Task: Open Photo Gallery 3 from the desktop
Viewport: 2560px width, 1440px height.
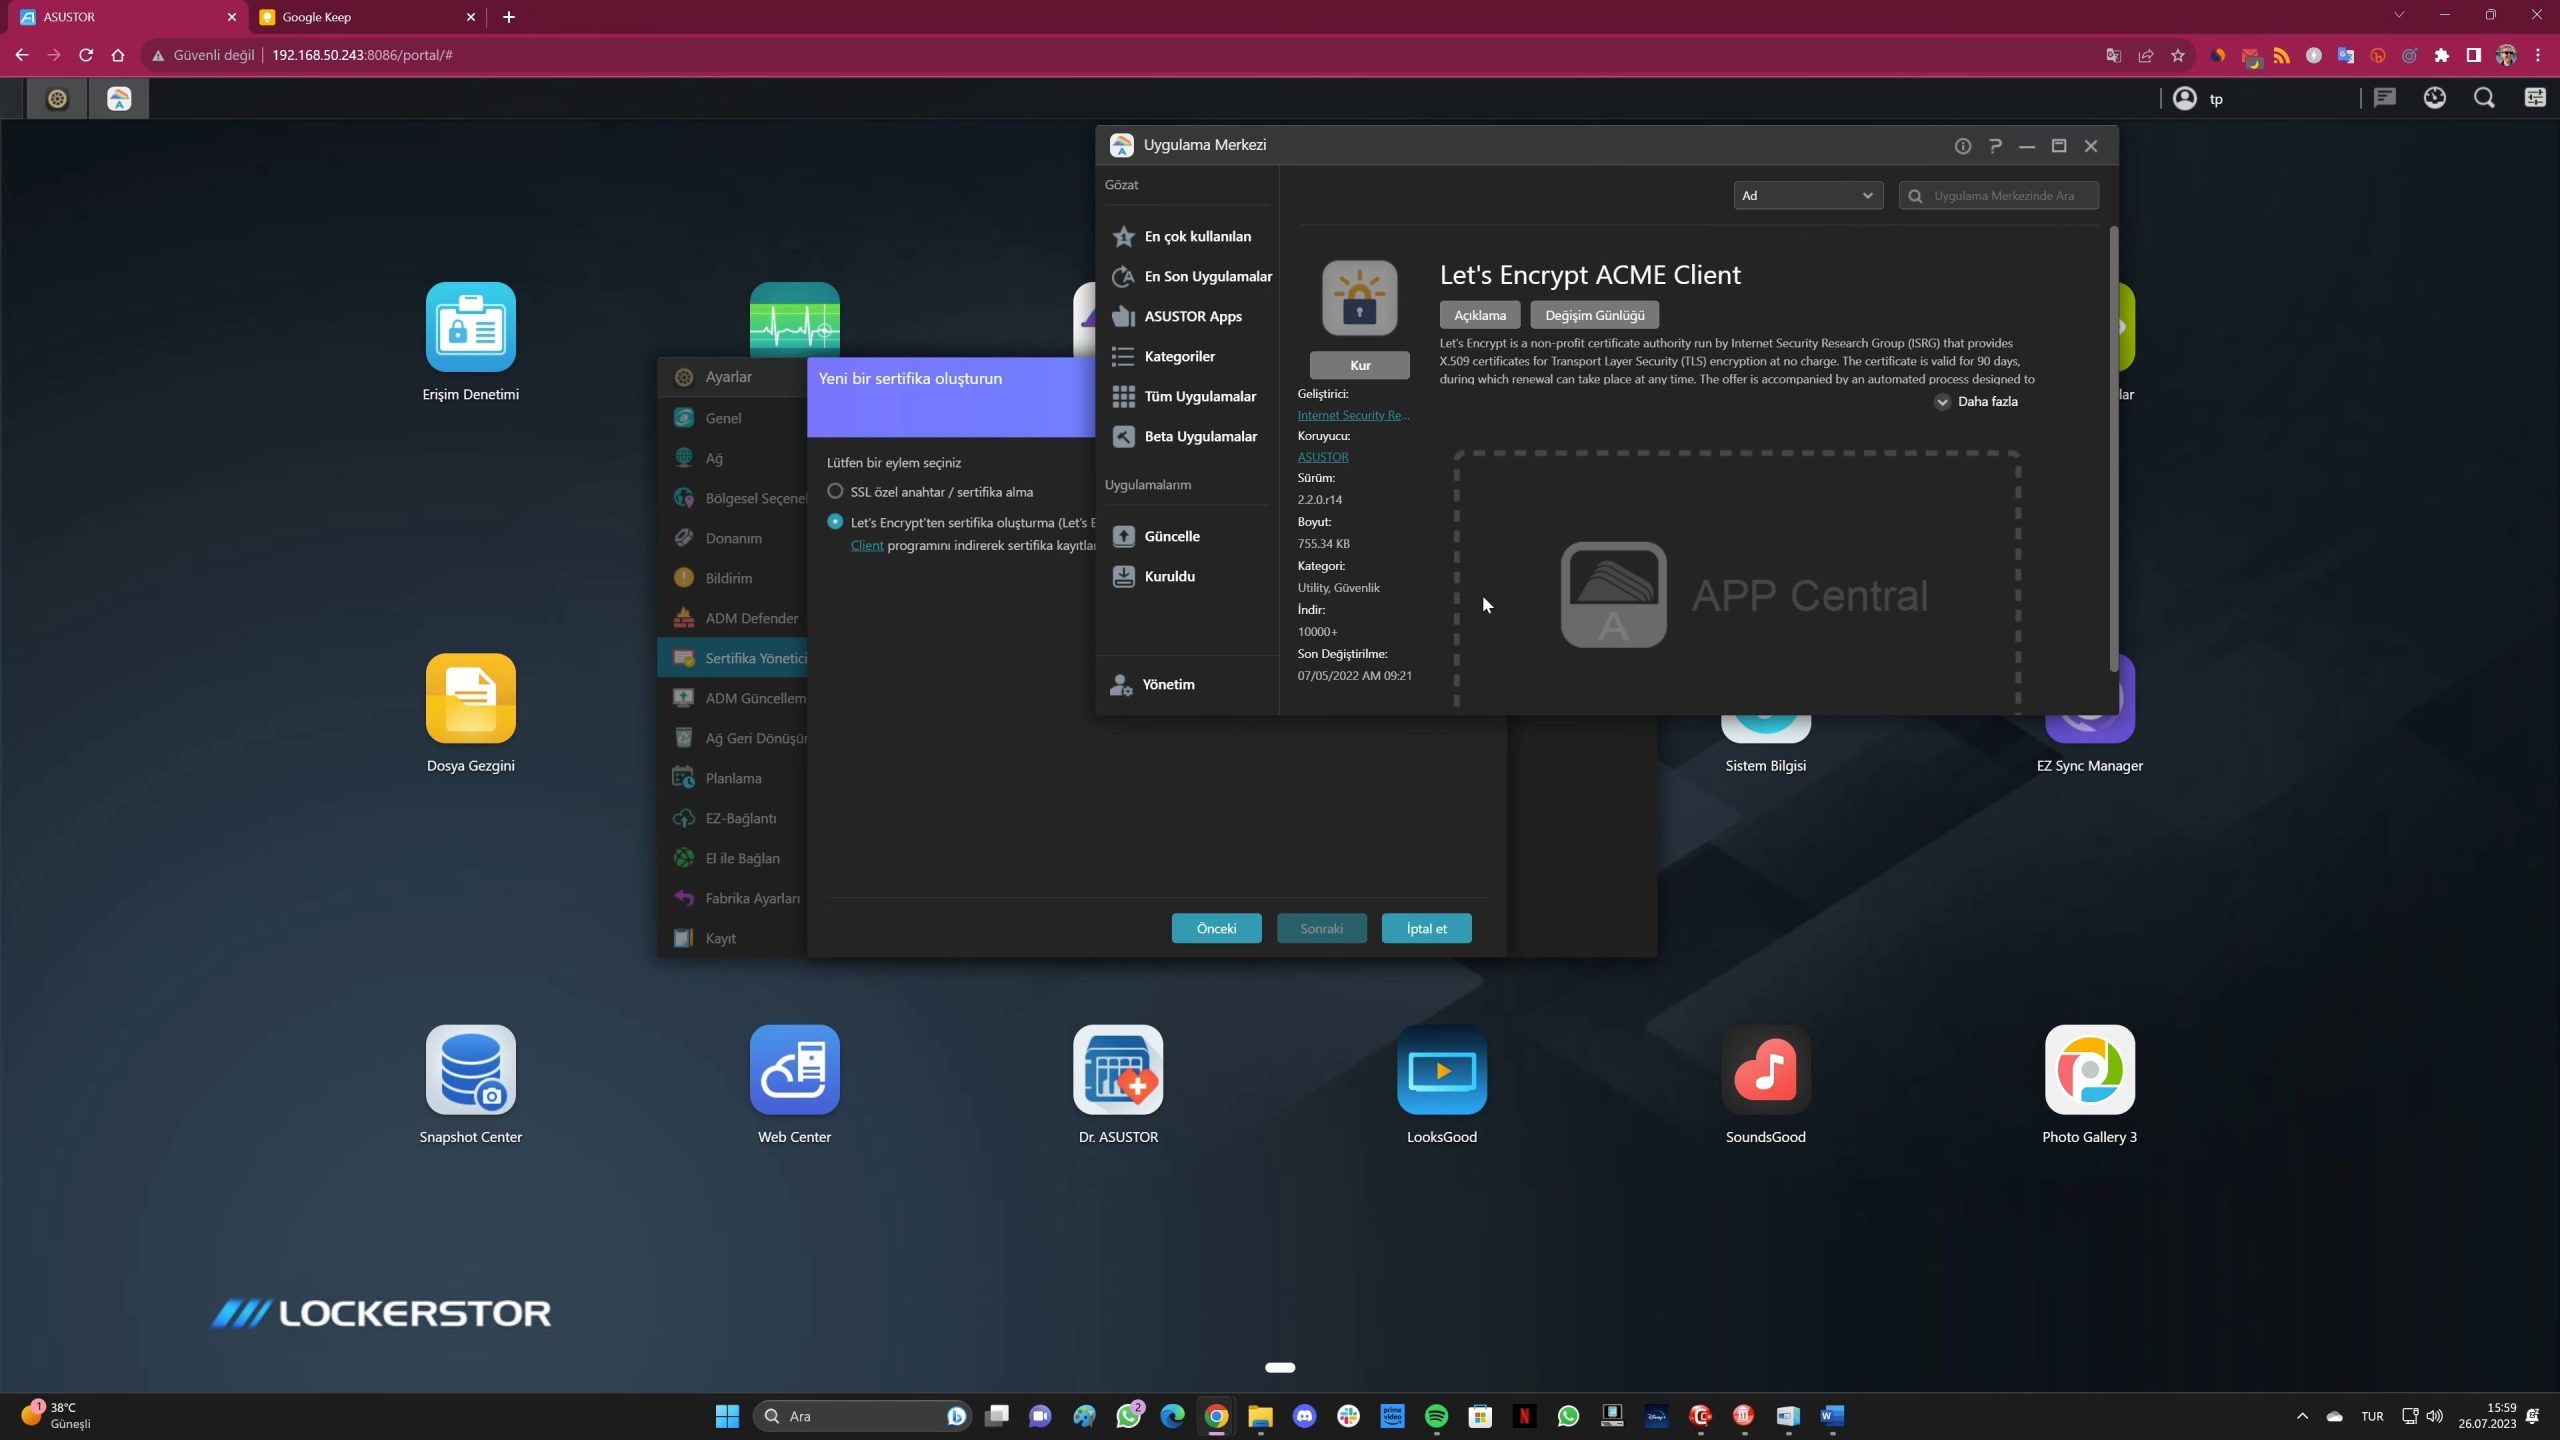Action: [x=2089, y=1069]
